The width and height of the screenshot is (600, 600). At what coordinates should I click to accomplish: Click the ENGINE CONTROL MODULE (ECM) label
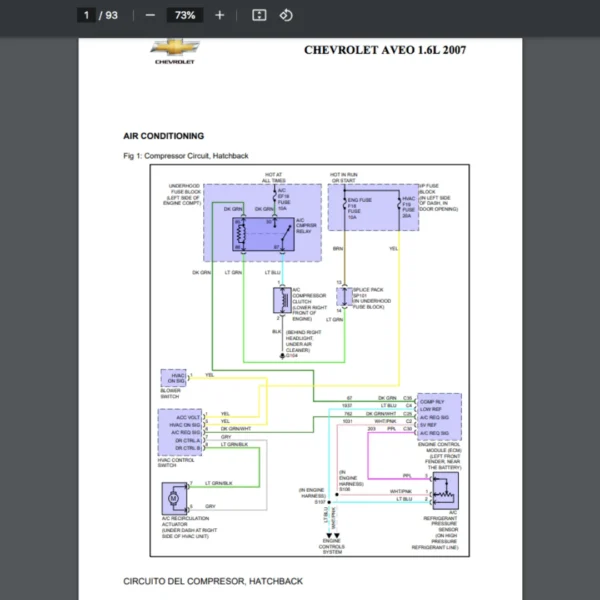coord(440,456)
